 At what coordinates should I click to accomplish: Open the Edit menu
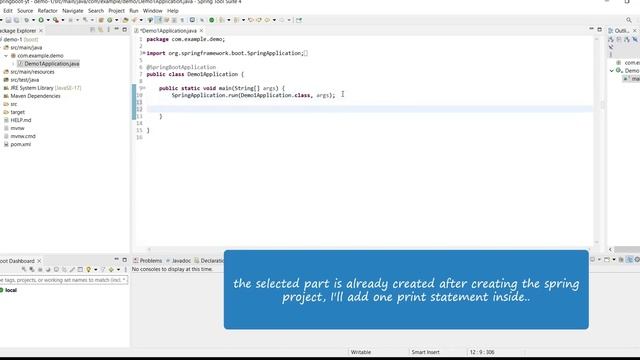click(x=8, y=11)
